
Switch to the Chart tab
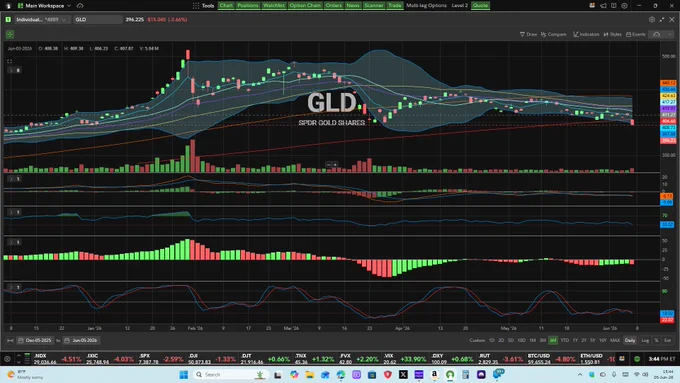coord(226,6)
